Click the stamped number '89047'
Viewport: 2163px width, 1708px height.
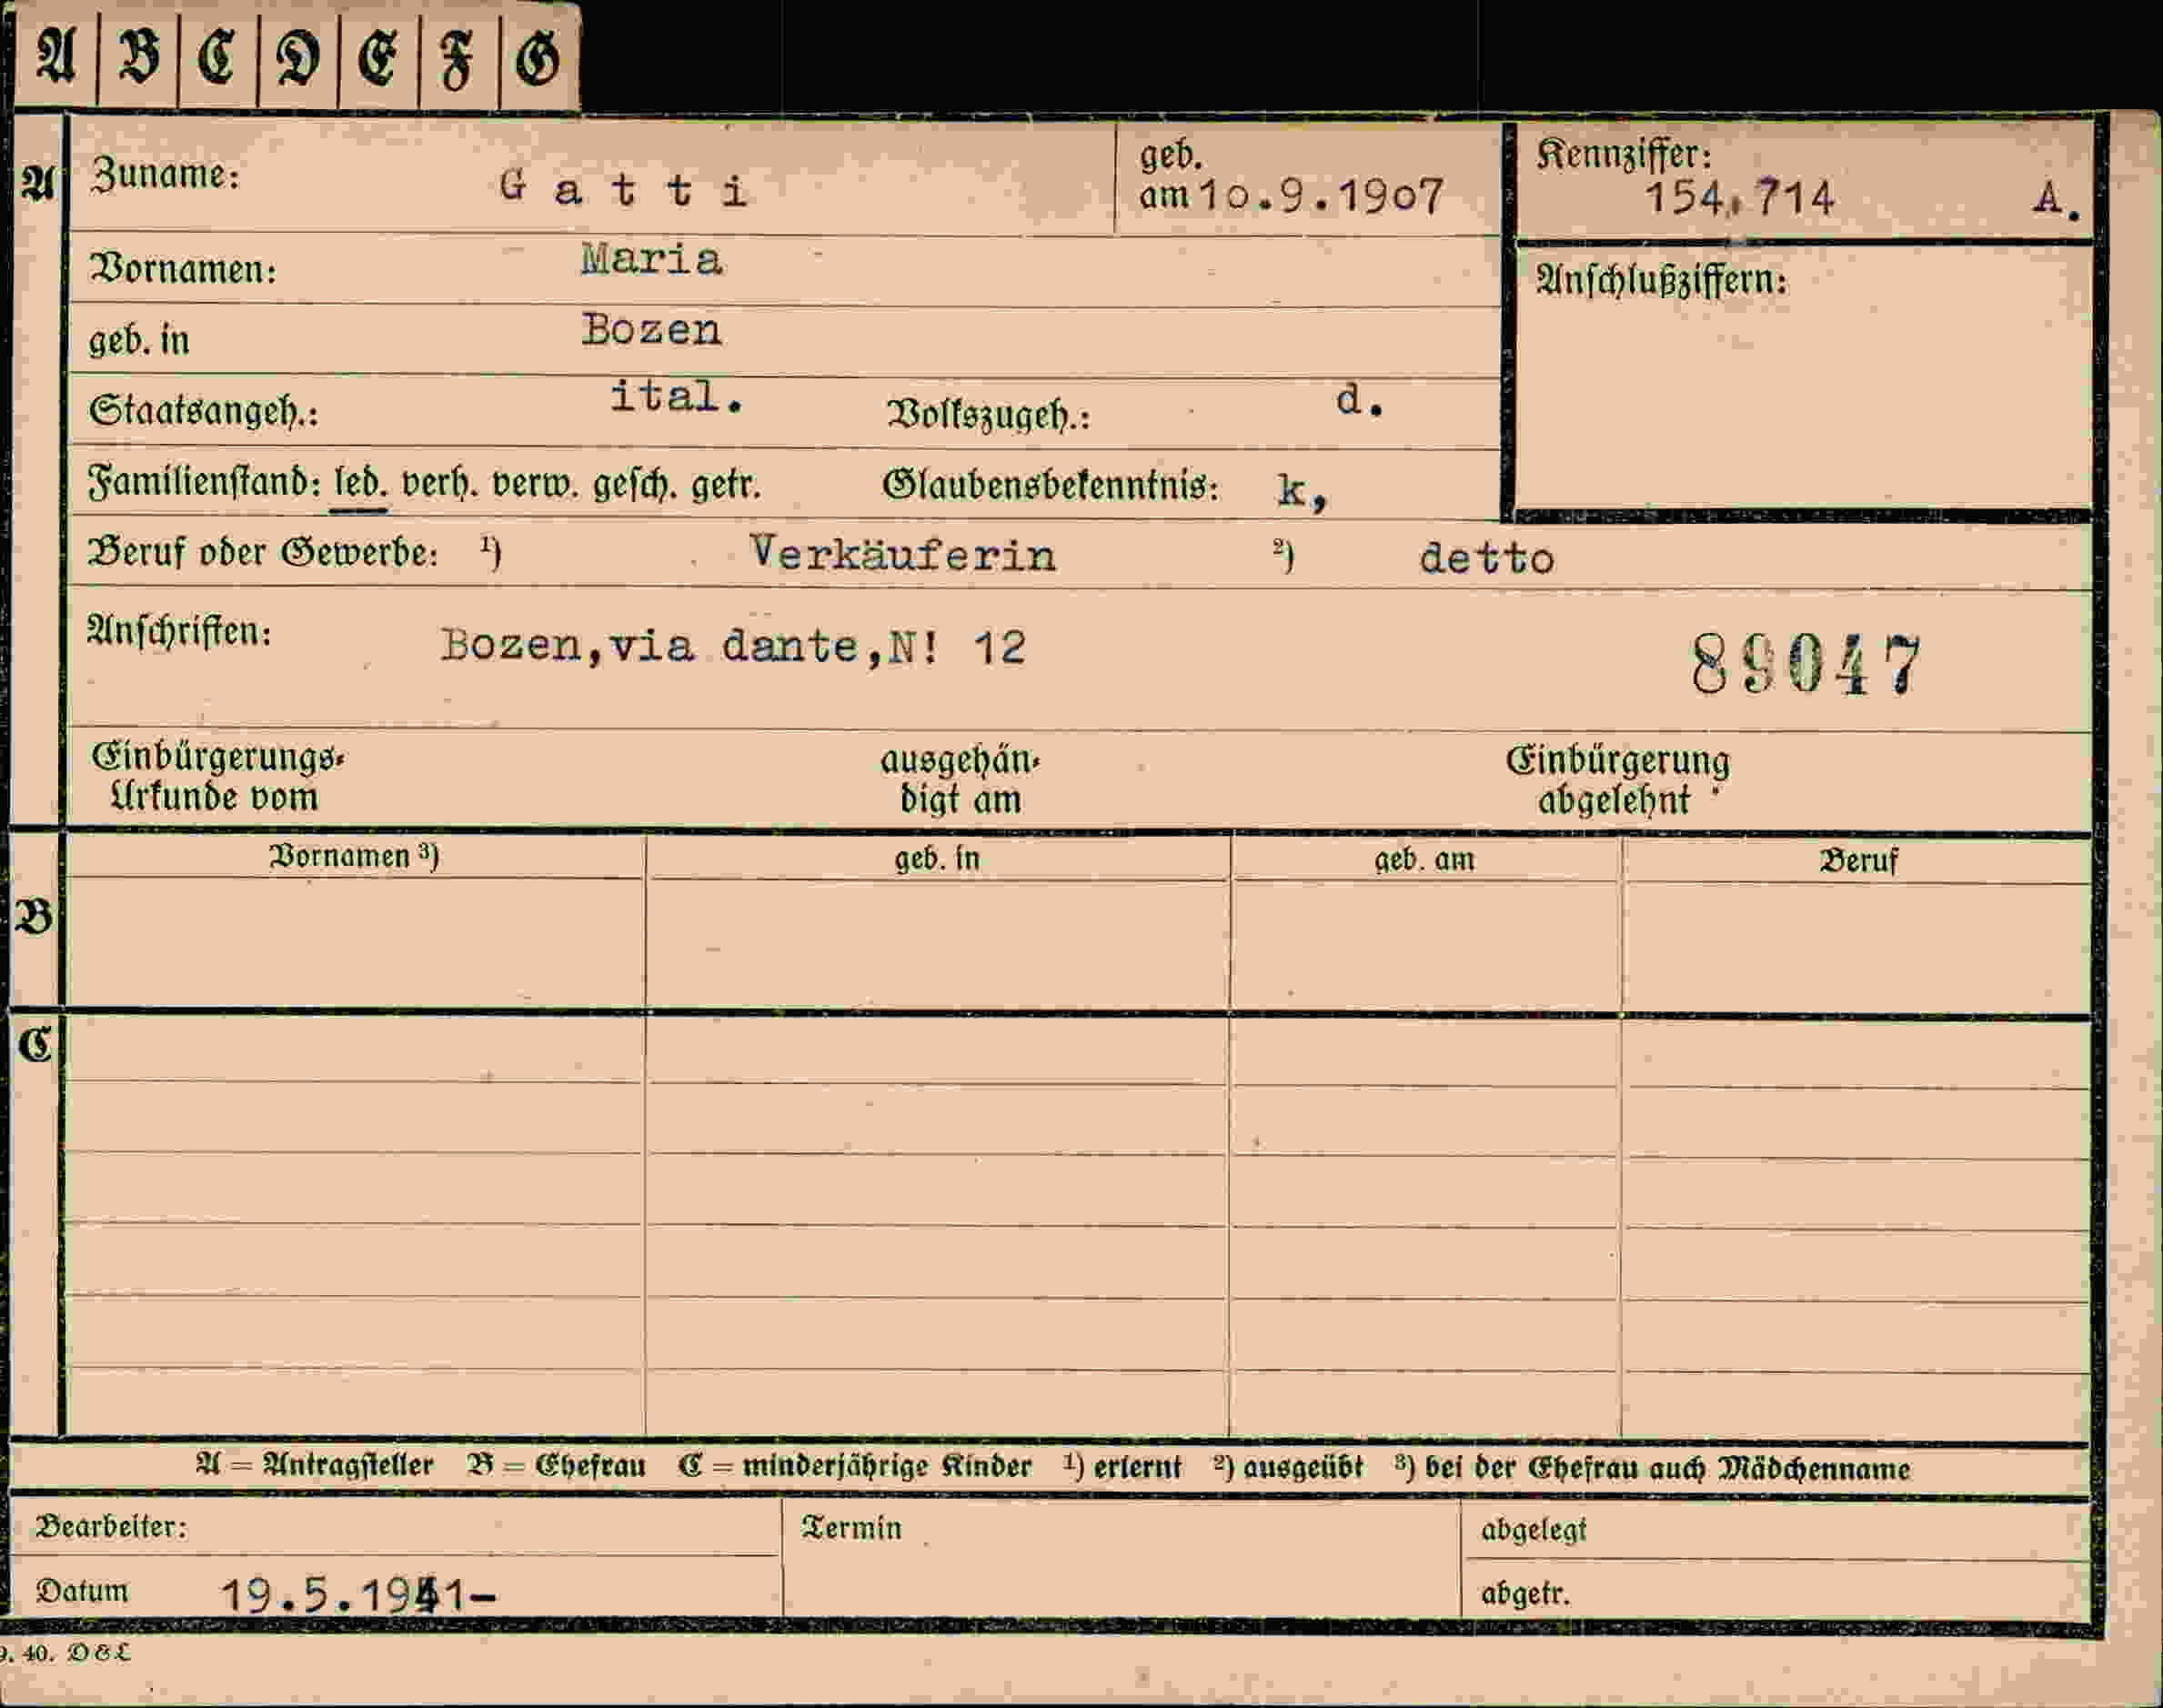pos(1805,664)
